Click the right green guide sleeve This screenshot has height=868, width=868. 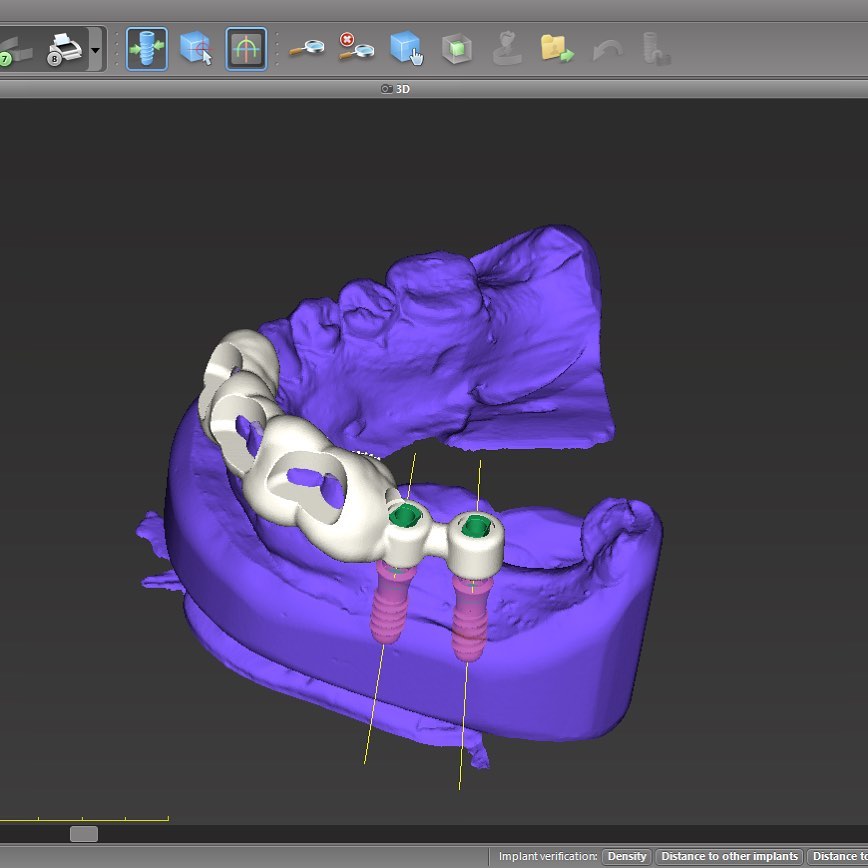click(476, 525)
